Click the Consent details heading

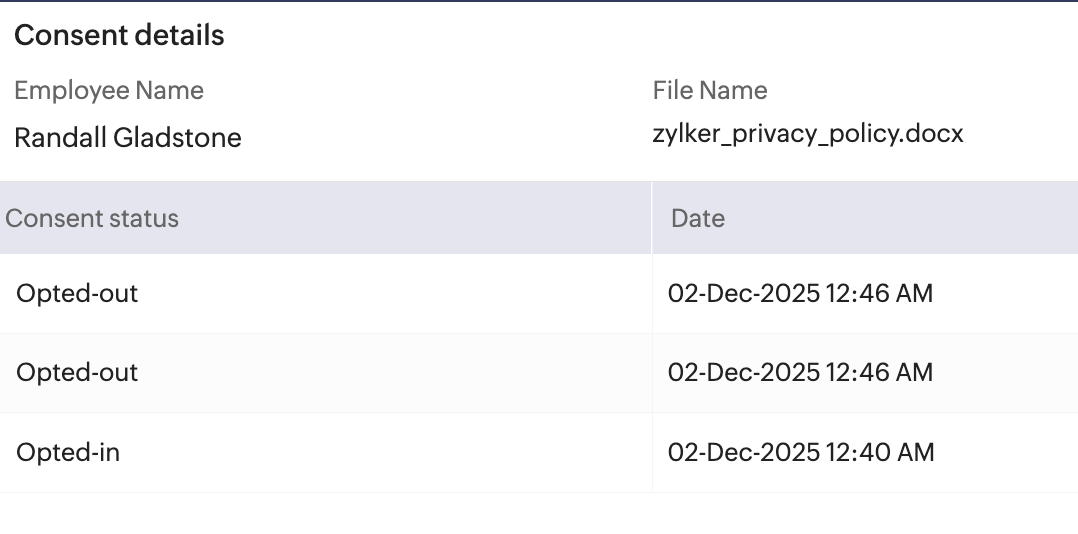point(119,36)
